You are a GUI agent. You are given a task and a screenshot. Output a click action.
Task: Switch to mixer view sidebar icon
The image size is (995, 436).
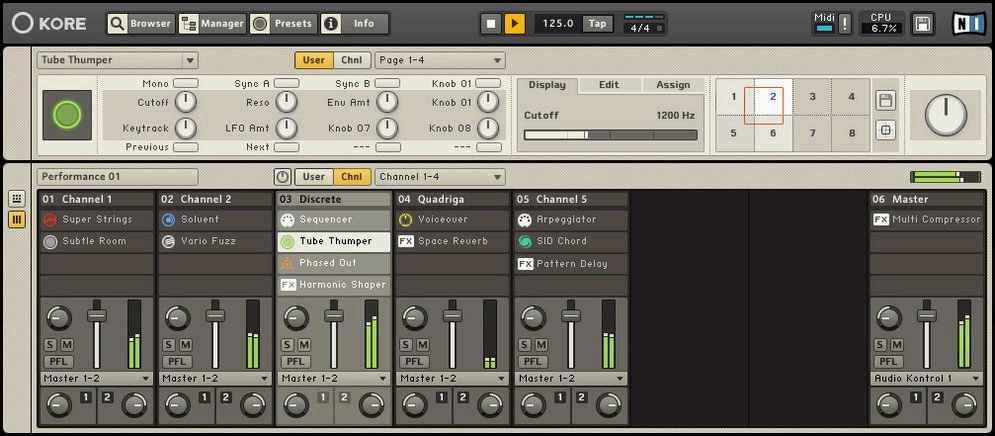pos(17,220)
